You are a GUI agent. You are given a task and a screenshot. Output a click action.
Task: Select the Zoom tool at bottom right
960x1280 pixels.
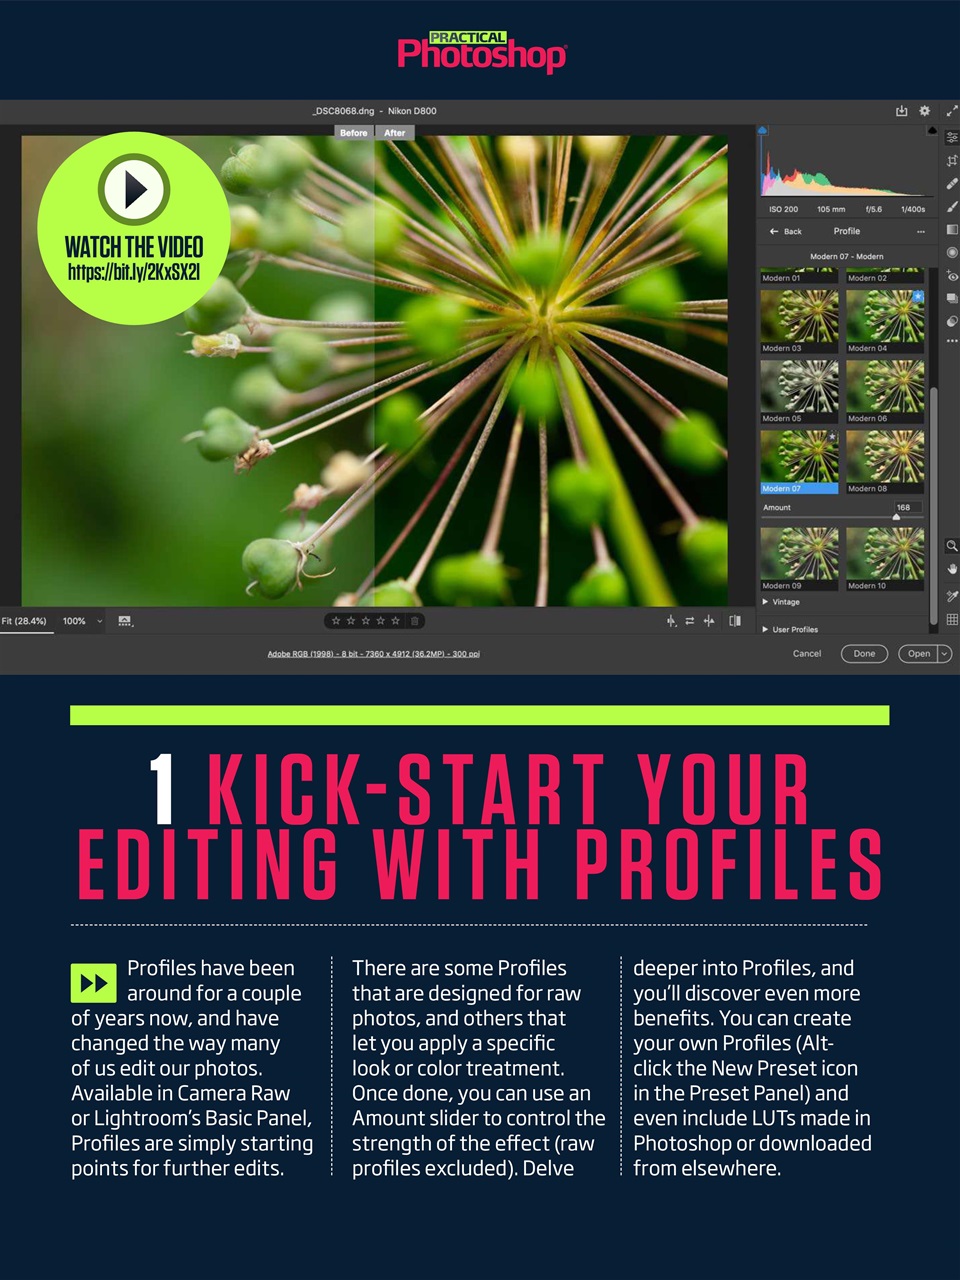click(951, 547)
